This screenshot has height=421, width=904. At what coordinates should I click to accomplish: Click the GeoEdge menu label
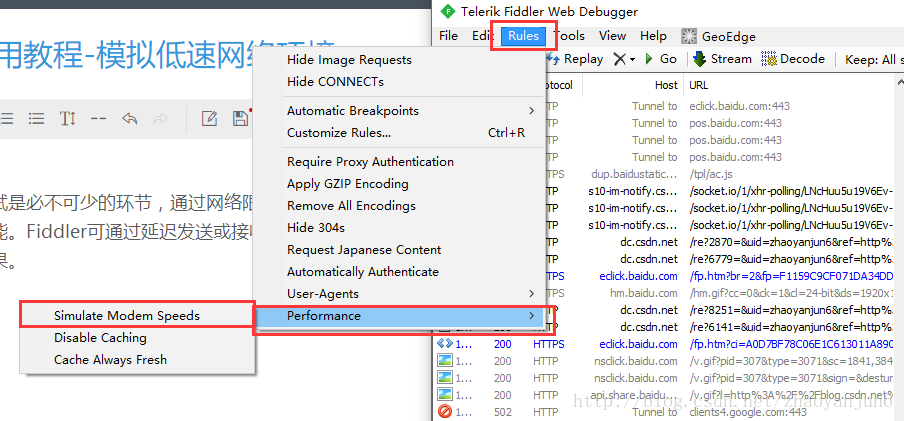click(729, 36)
